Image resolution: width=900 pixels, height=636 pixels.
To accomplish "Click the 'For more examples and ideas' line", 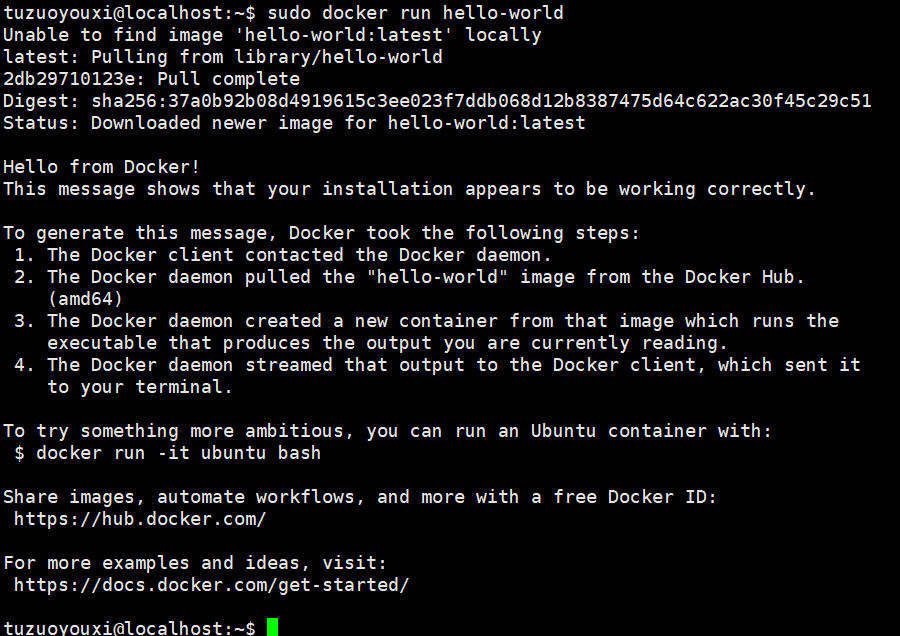I will tap(195, 563).
